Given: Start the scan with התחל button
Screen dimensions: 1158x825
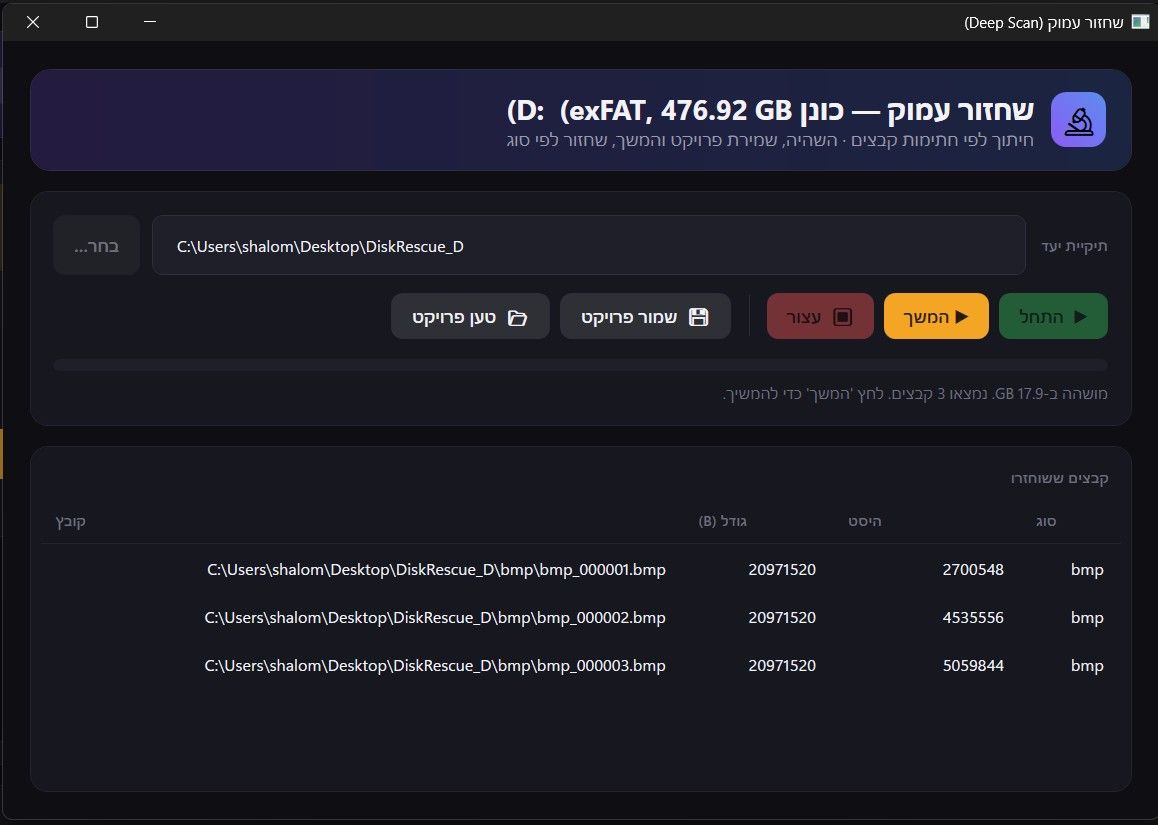Looking at the screenshot, I should (x=1053, y=316).
